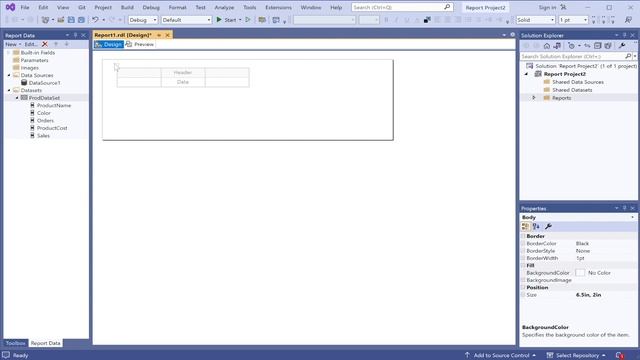Click the Start debug button label
The image size is (640, 360).
point(230,20)
